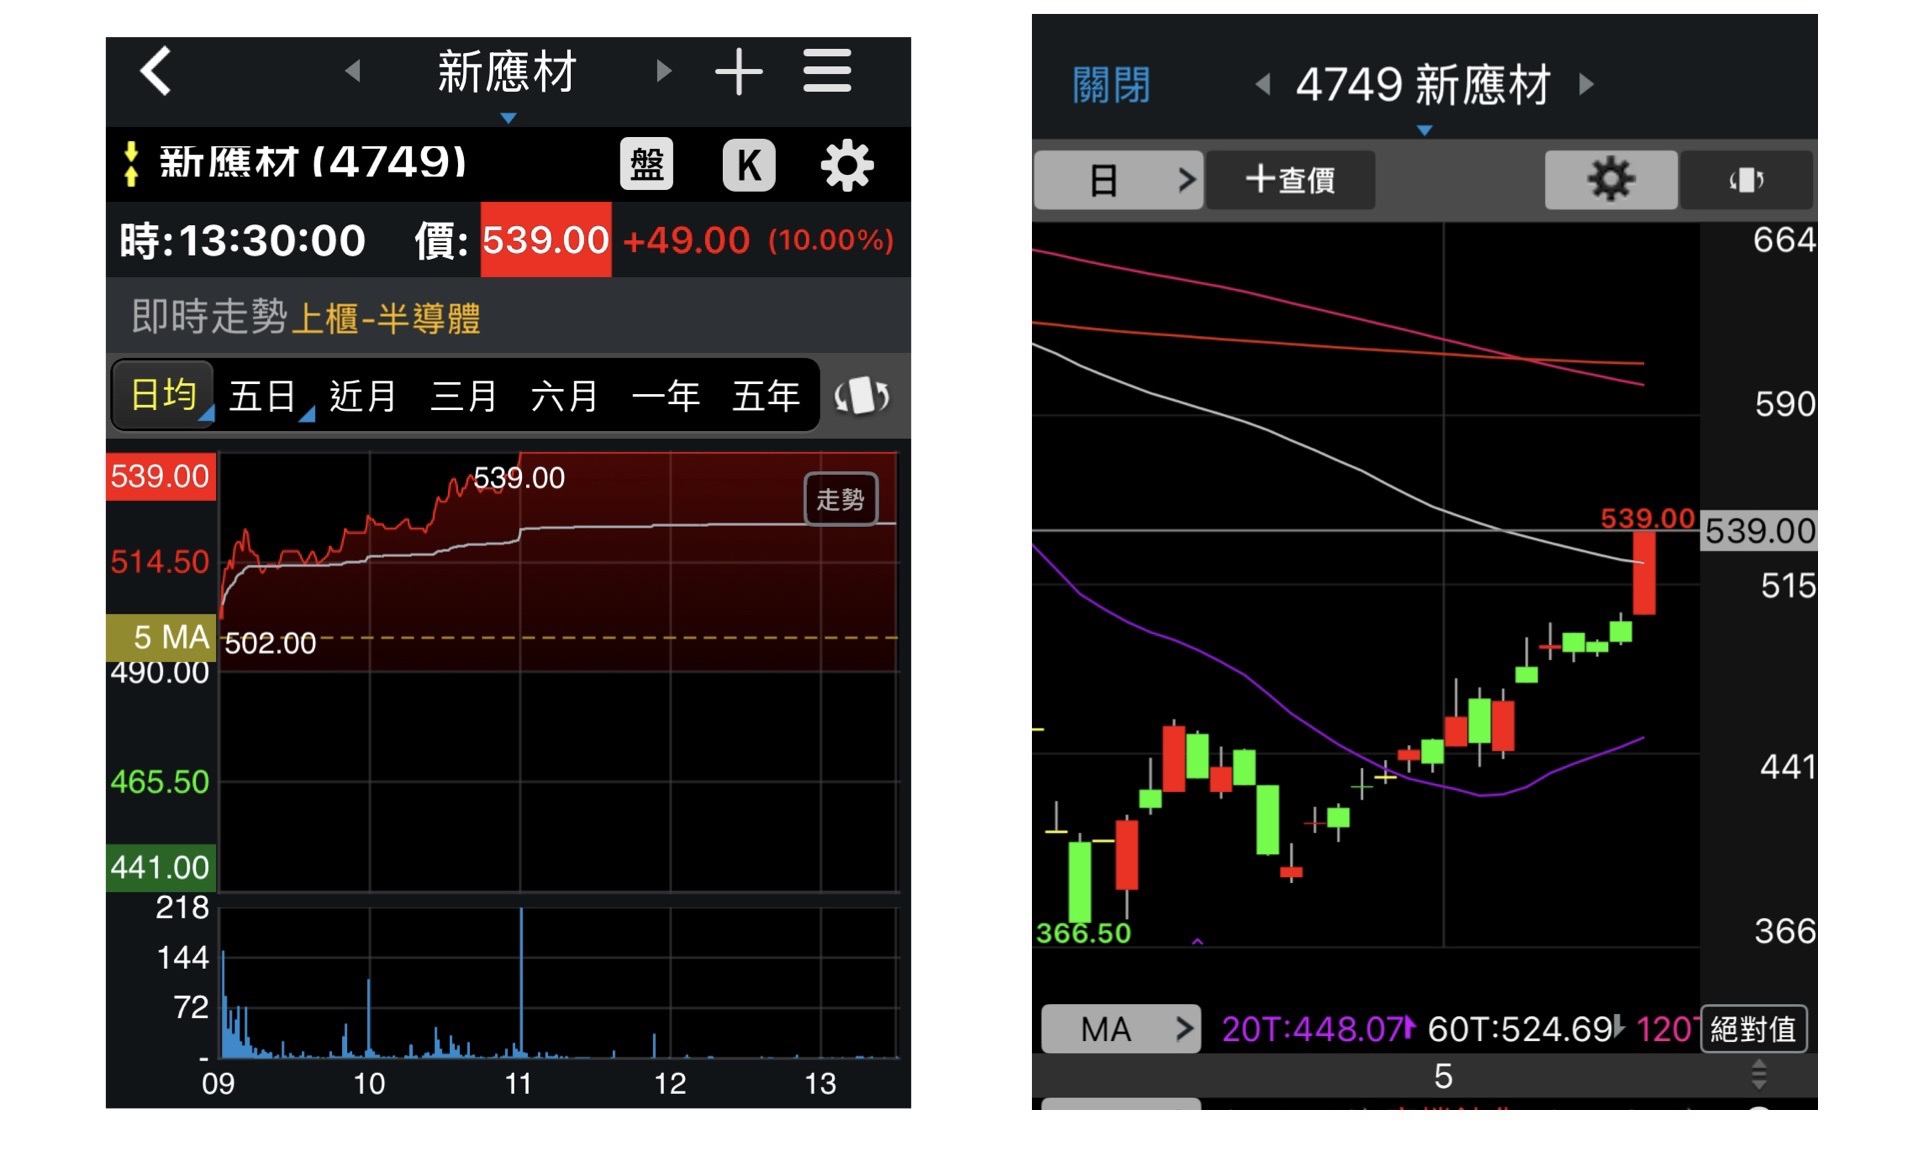1918x1170 pixels.
Task: Select the 一年 tab
Action: pos(665,396)
